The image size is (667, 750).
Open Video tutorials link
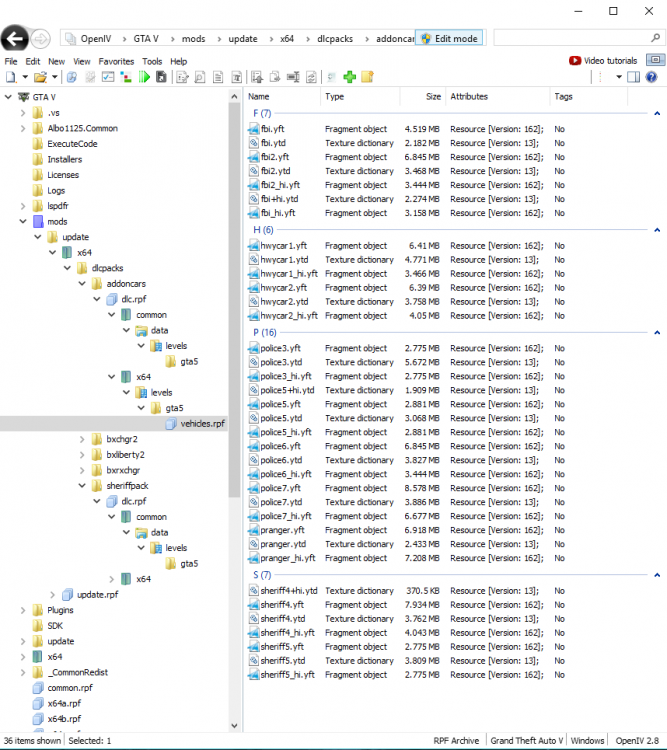[x=611, y=61]
